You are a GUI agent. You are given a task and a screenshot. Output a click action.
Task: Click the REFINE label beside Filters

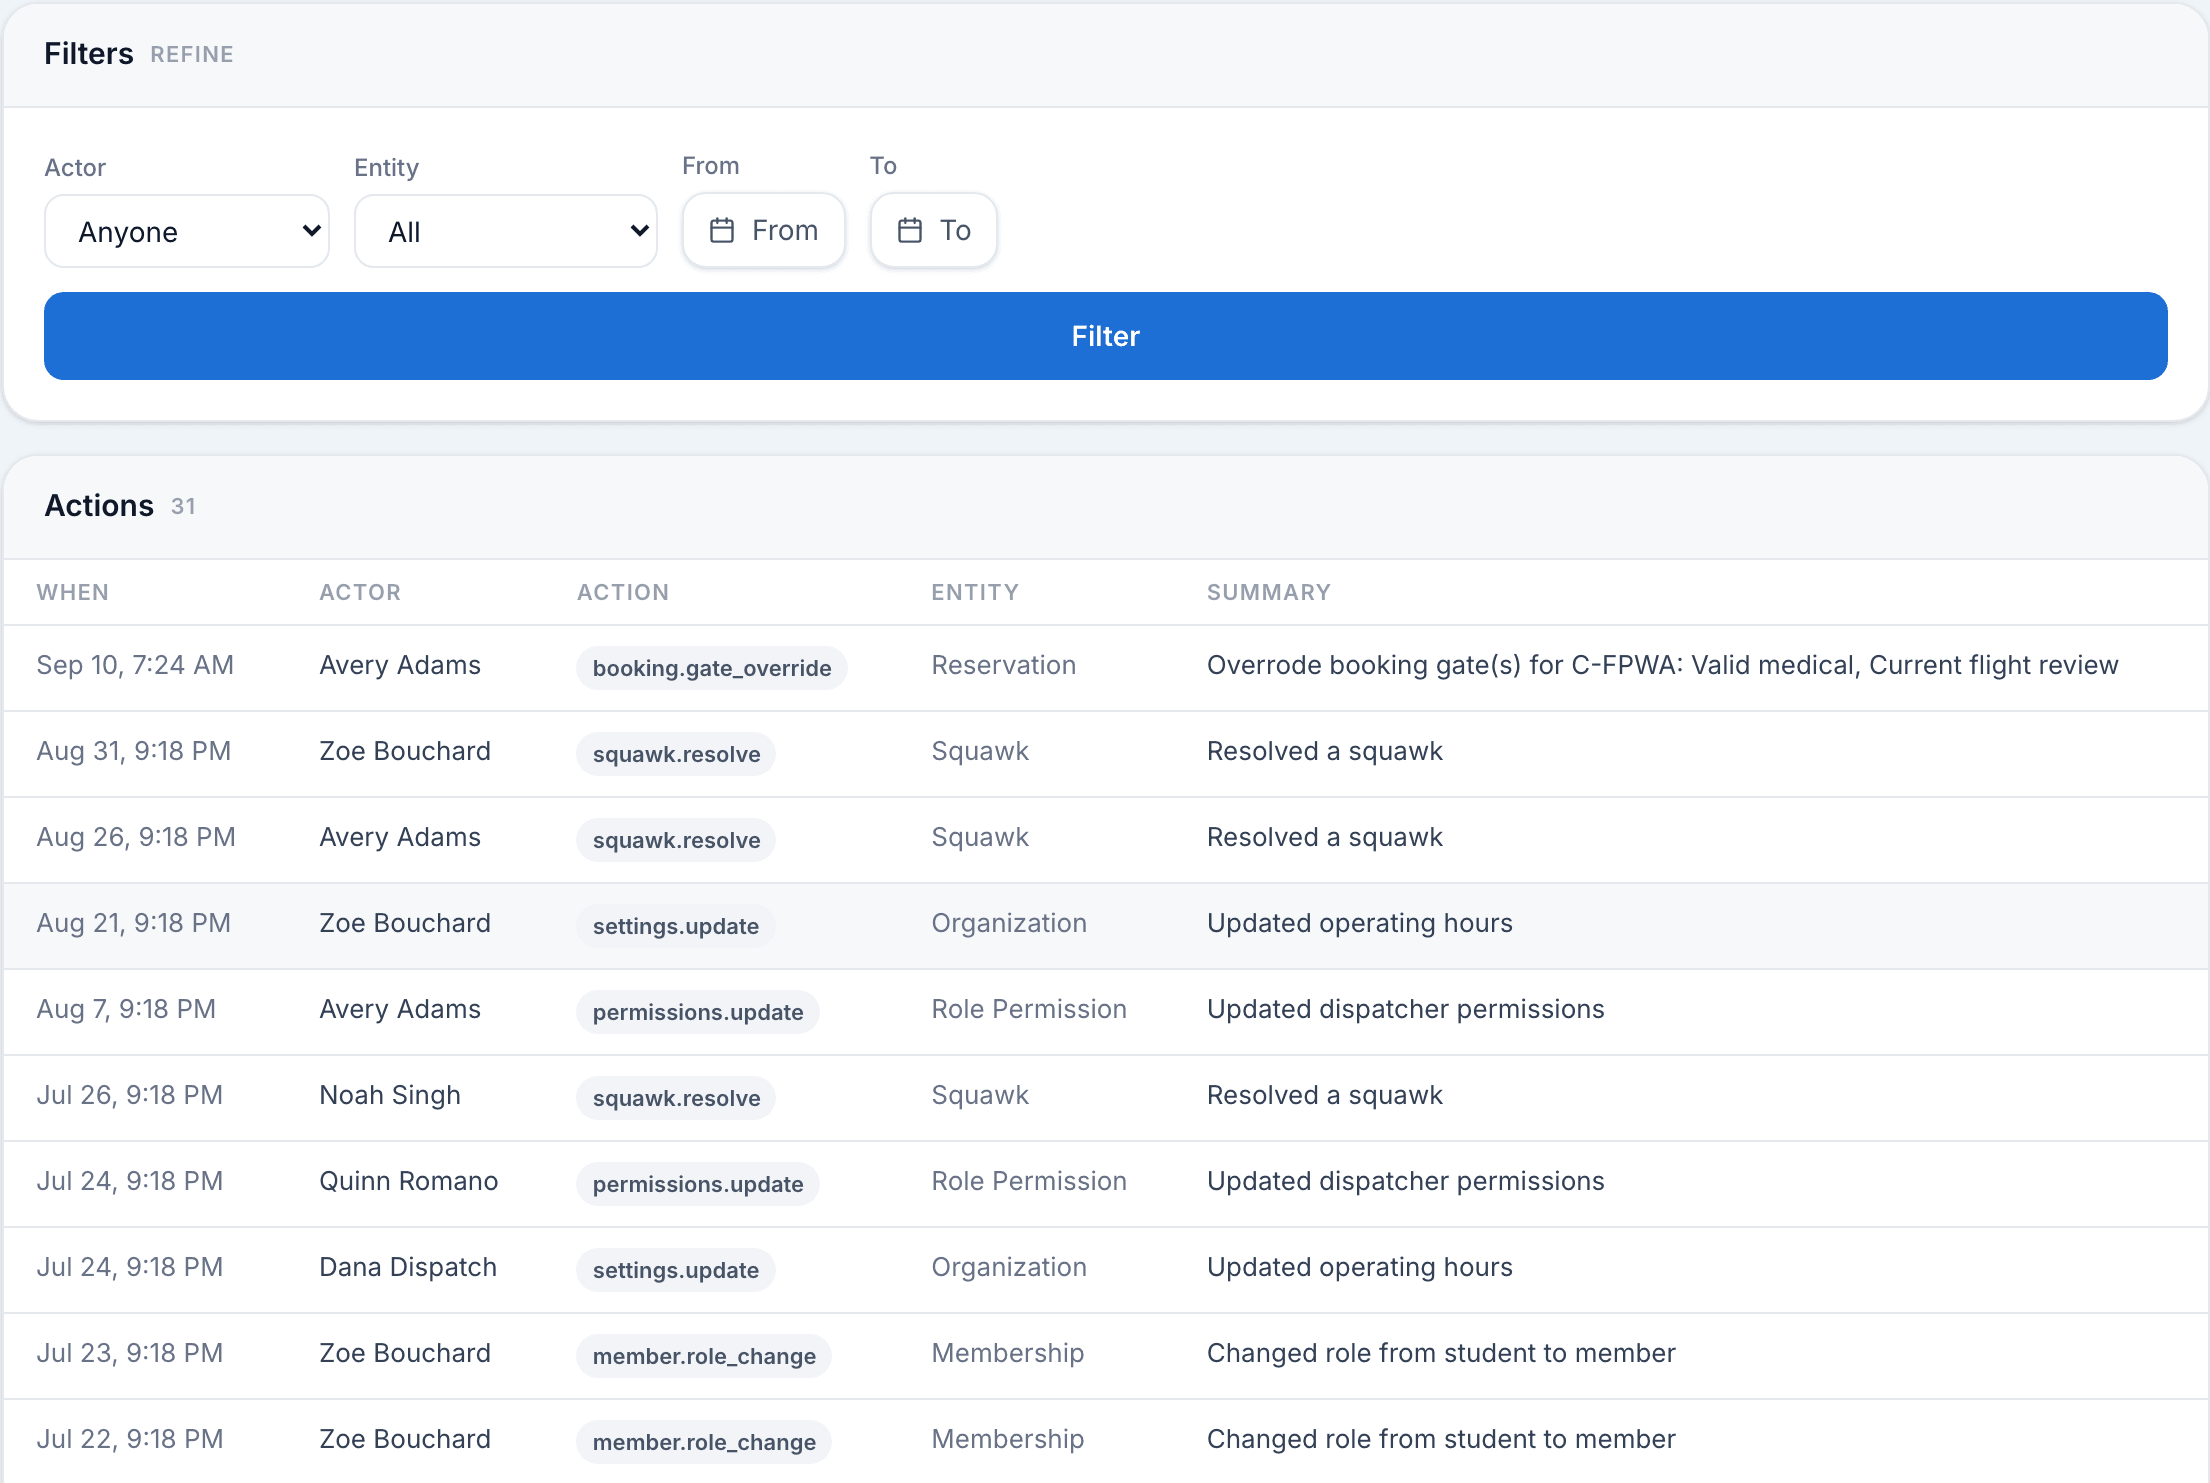[x=192, y=54]
